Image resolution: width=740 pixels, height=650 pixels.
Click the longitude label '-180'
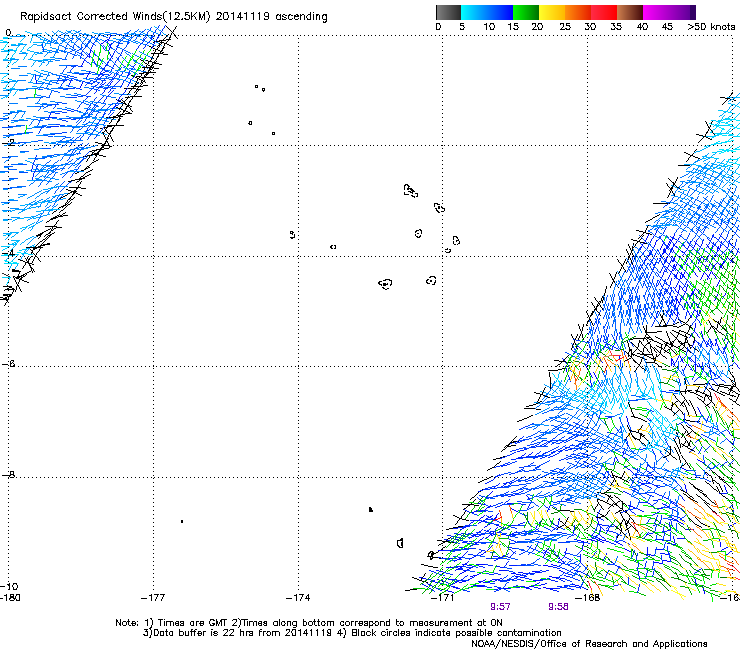pyautogui.click(x=10, y=598)
